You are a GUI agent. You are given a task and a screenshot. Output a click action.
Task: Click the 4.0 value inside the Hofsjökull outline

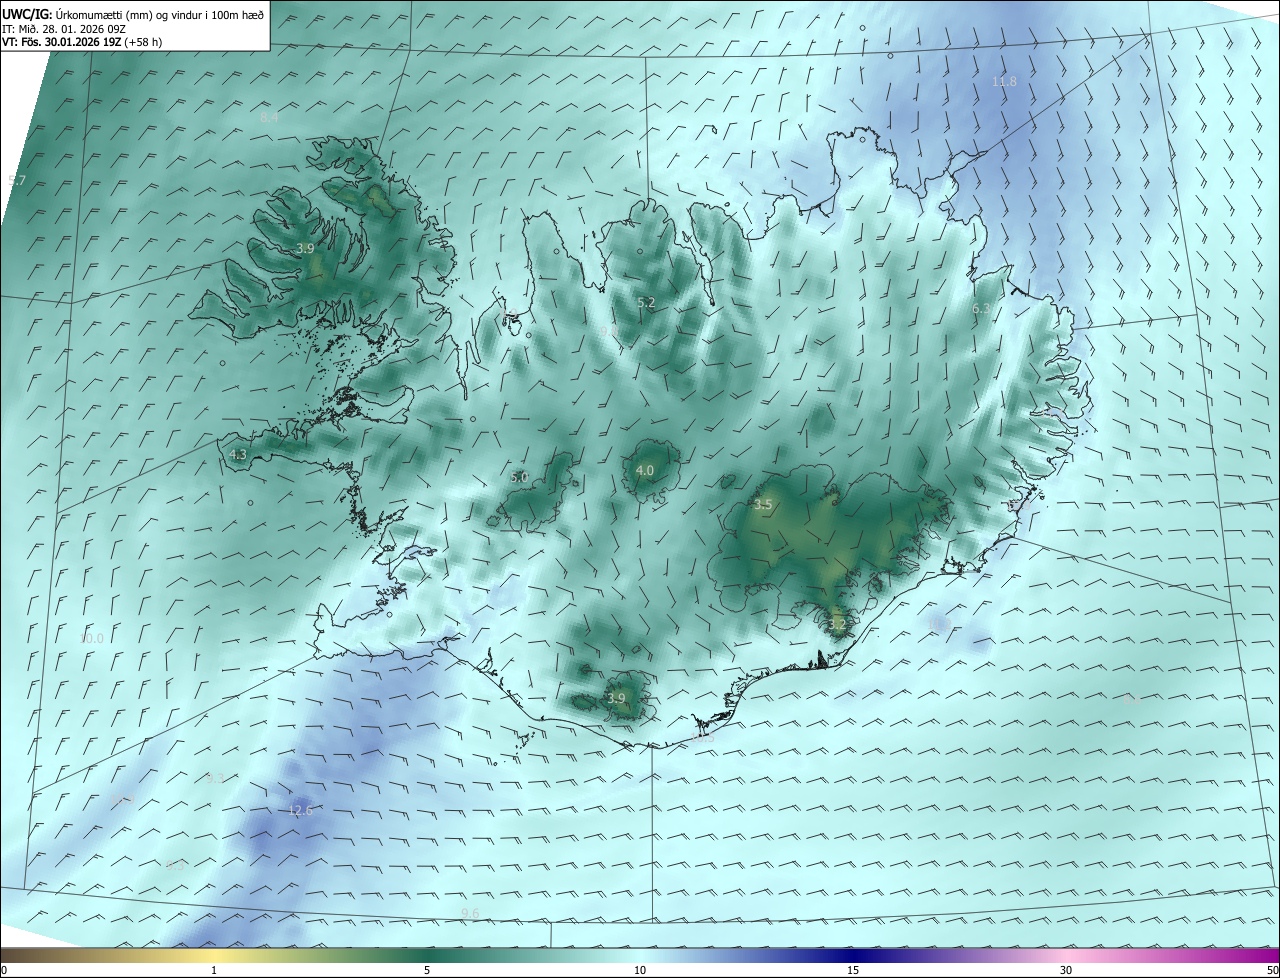pyautogui.click(x=645, y=470)
